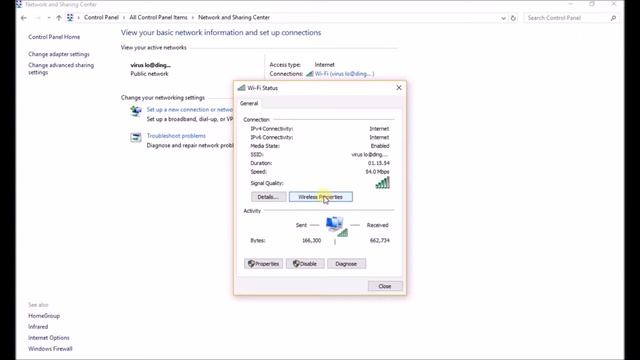
Task: Click the 54.0 Mbps speed value
Action: (377, 172)
